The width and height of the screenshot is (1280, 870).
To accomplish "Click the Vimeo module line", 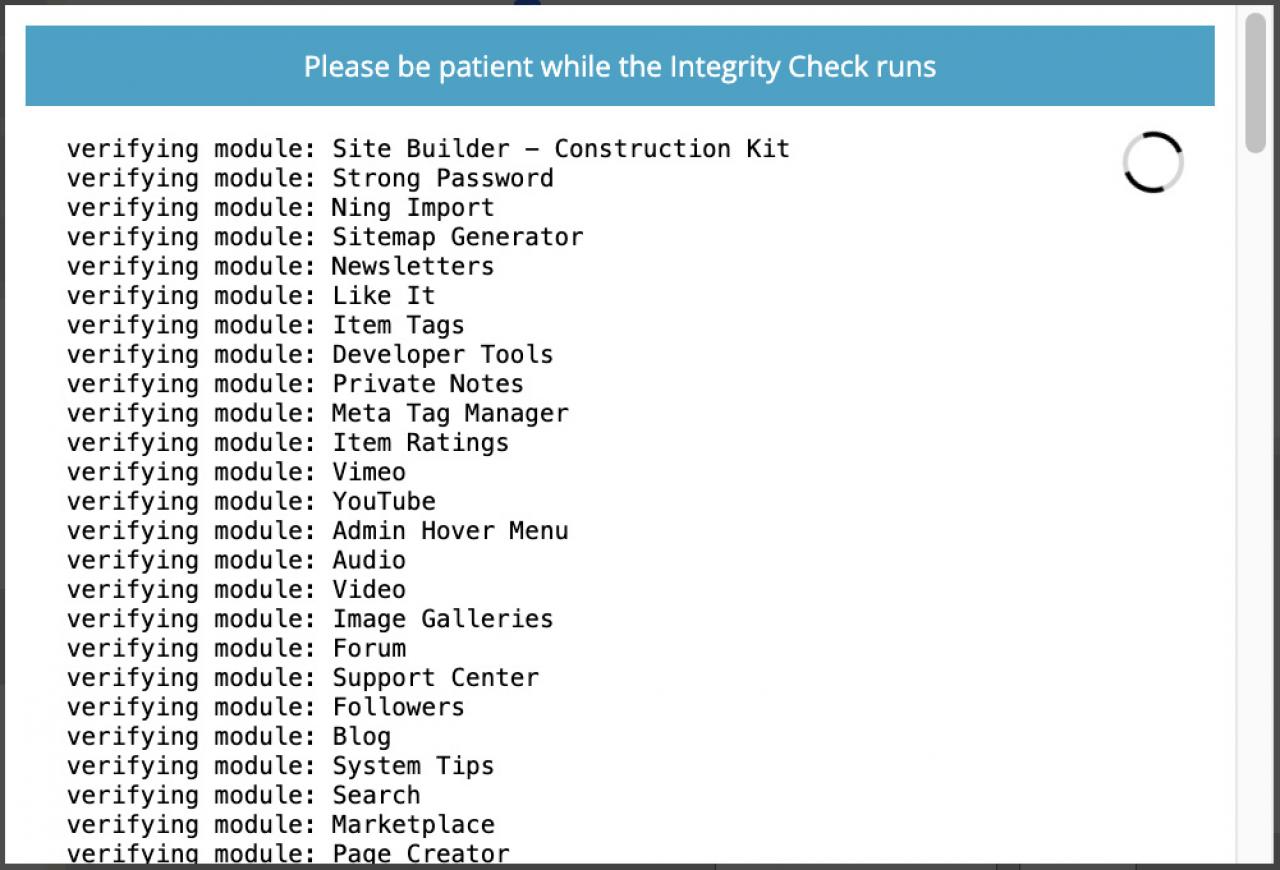I will (236, 472).
